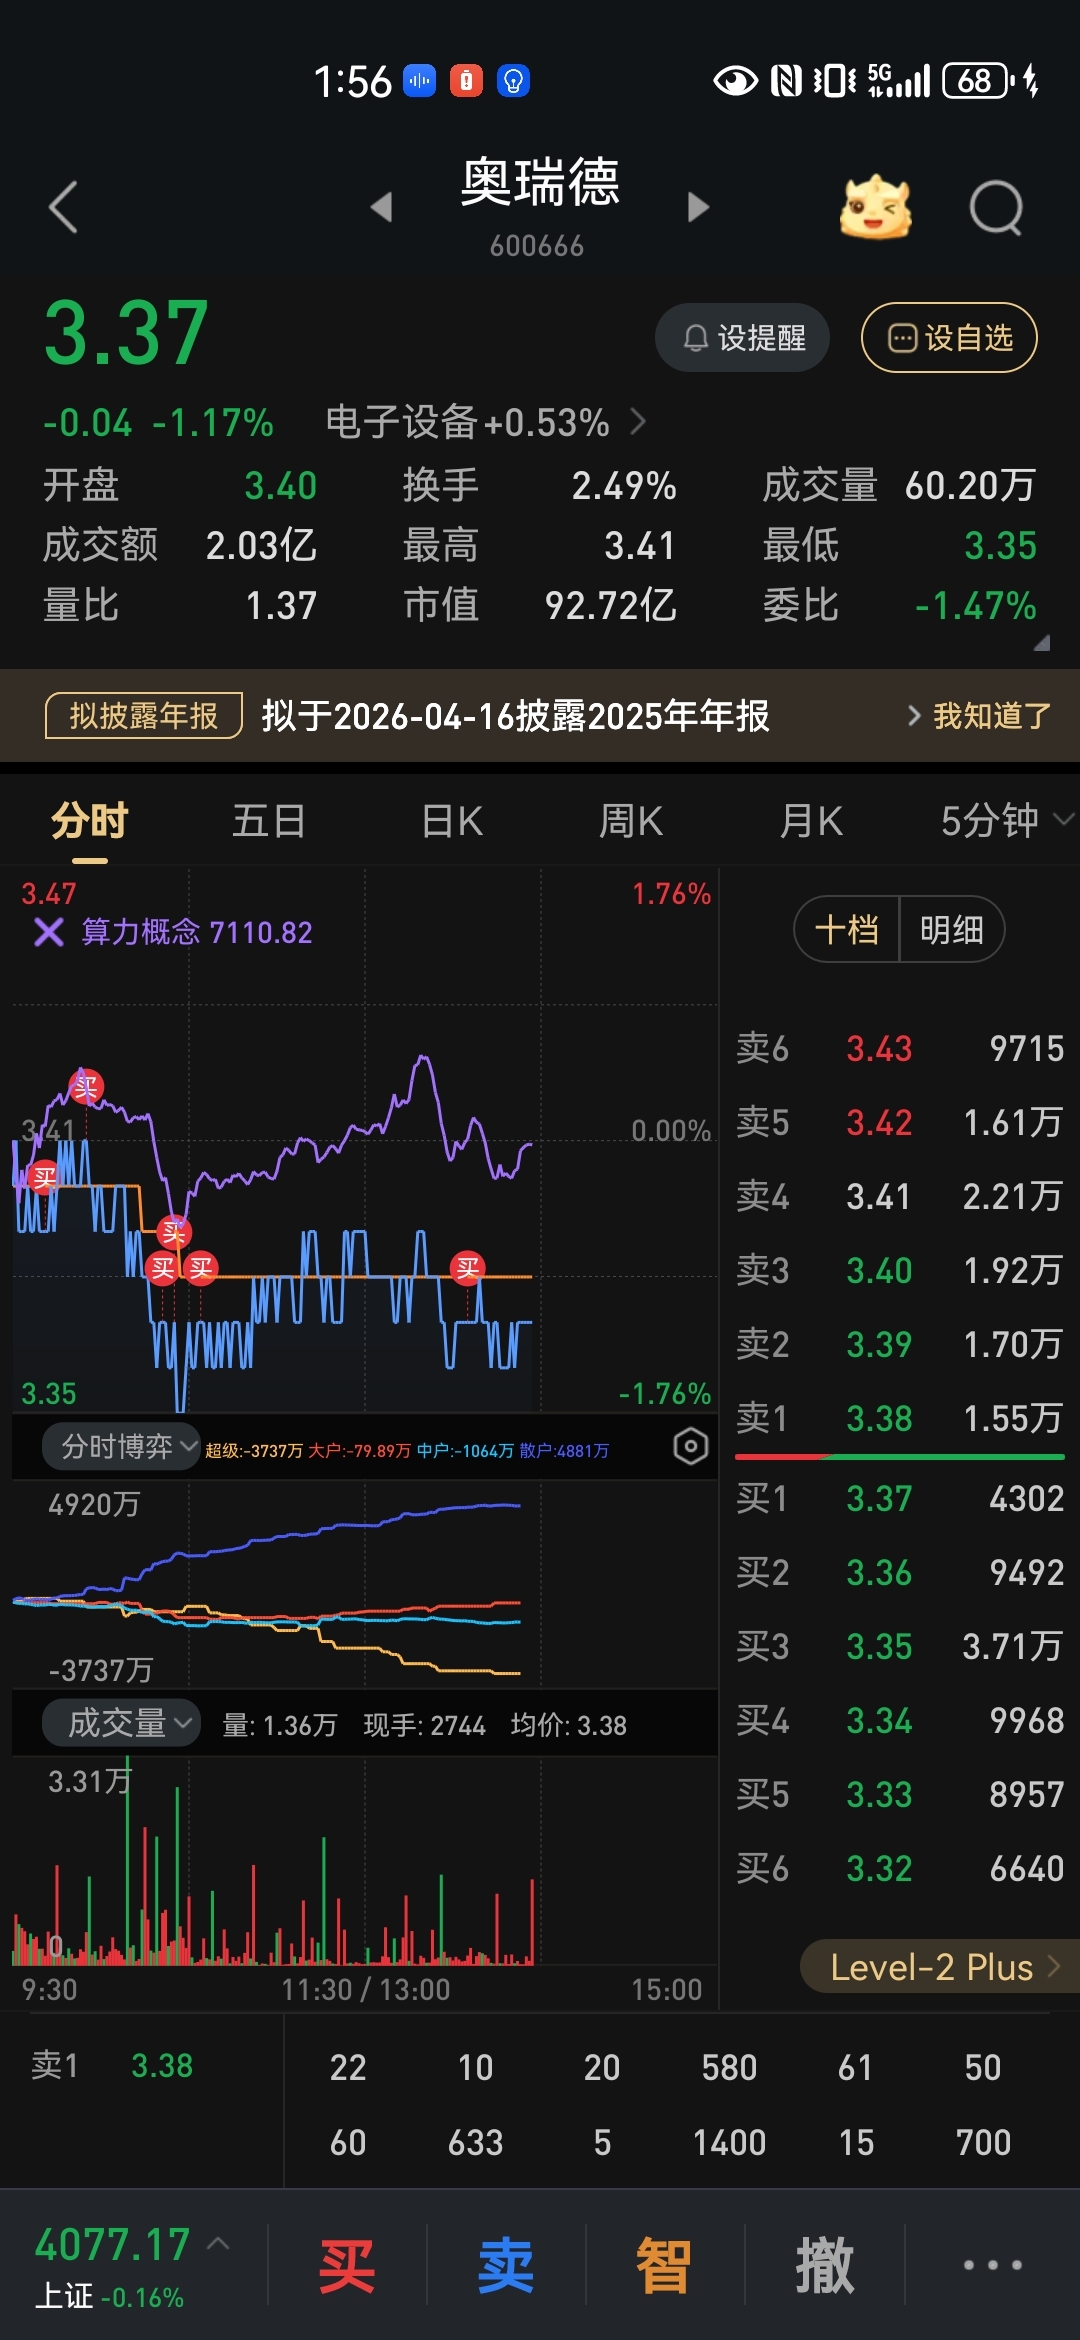Select 买5 row at 3.33
Viewport: 1080px width, 2340px height.
pyautogui.click(x=899, y=1794)
